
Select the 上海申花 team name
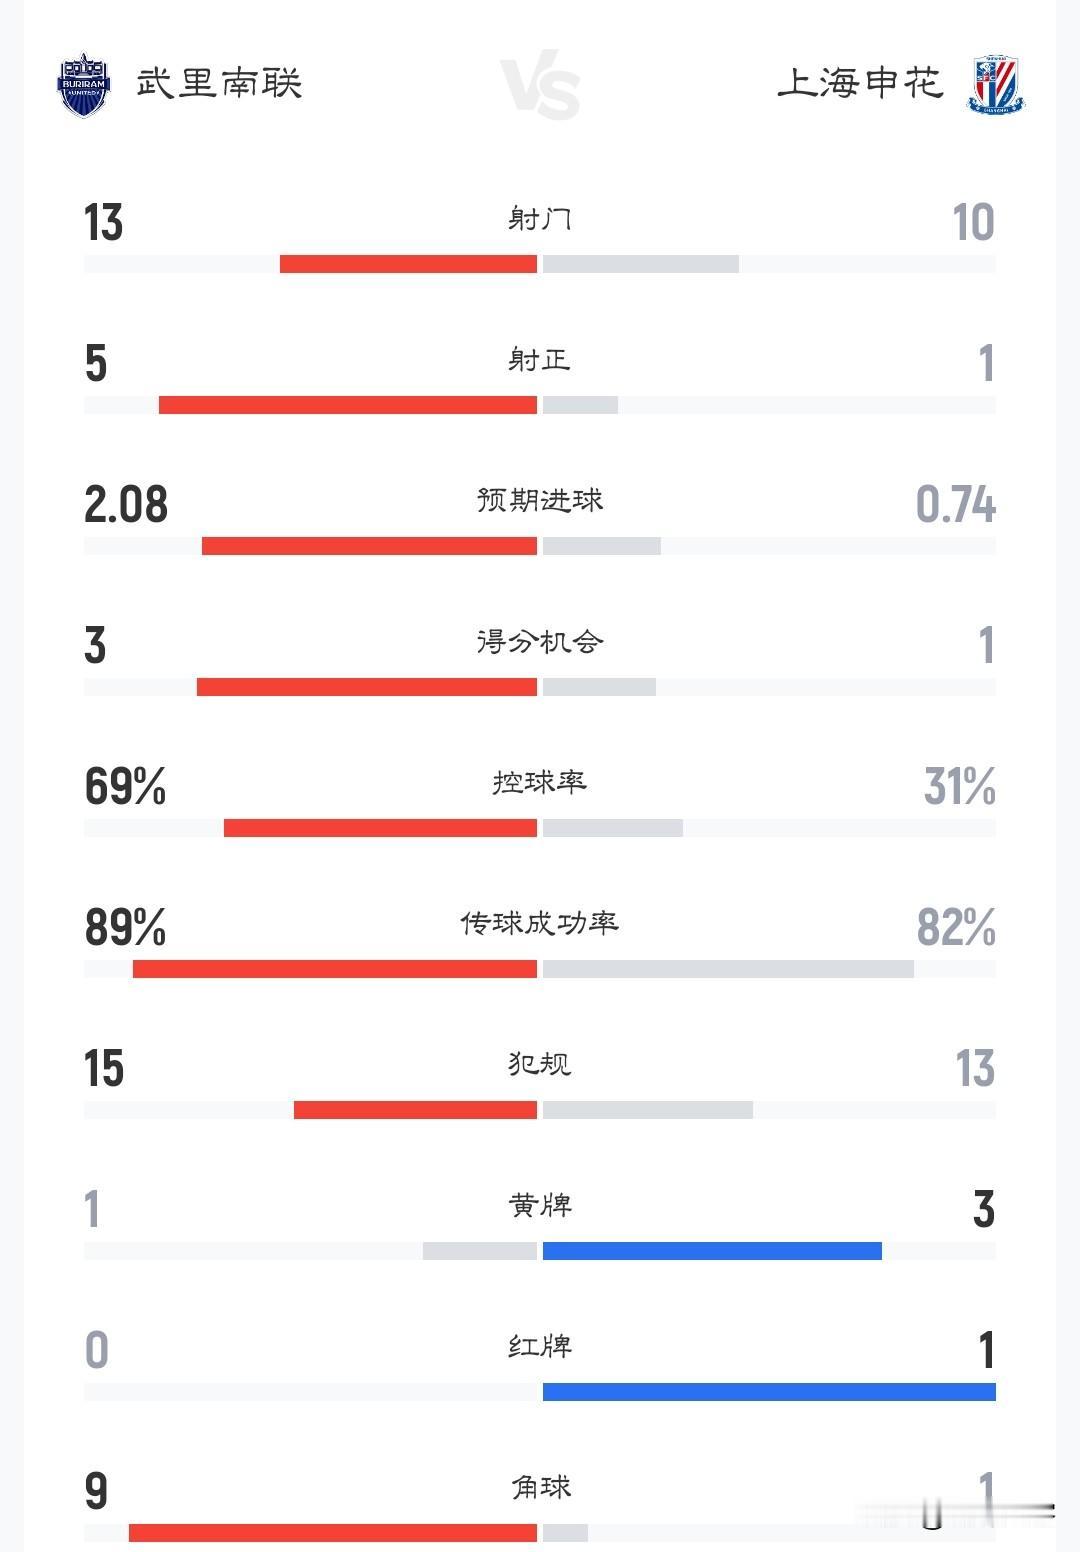(x=860, y=83)
